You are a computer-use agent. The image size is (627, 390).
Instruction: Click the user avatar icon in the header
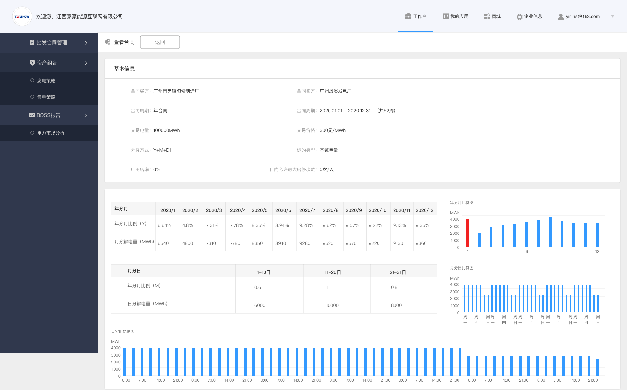pyautogui.click(x=561, y=17)
